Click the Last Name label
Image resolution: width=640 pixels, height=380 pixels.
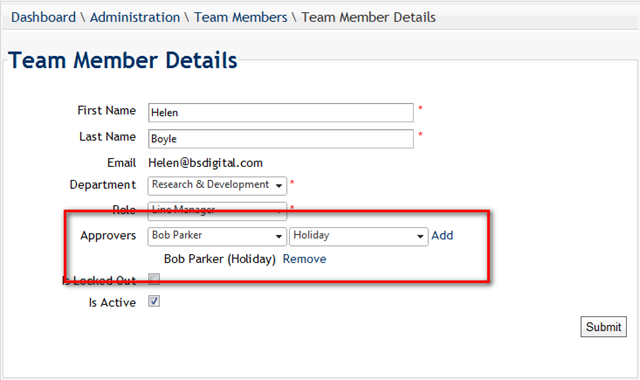(x=107, y=137)
